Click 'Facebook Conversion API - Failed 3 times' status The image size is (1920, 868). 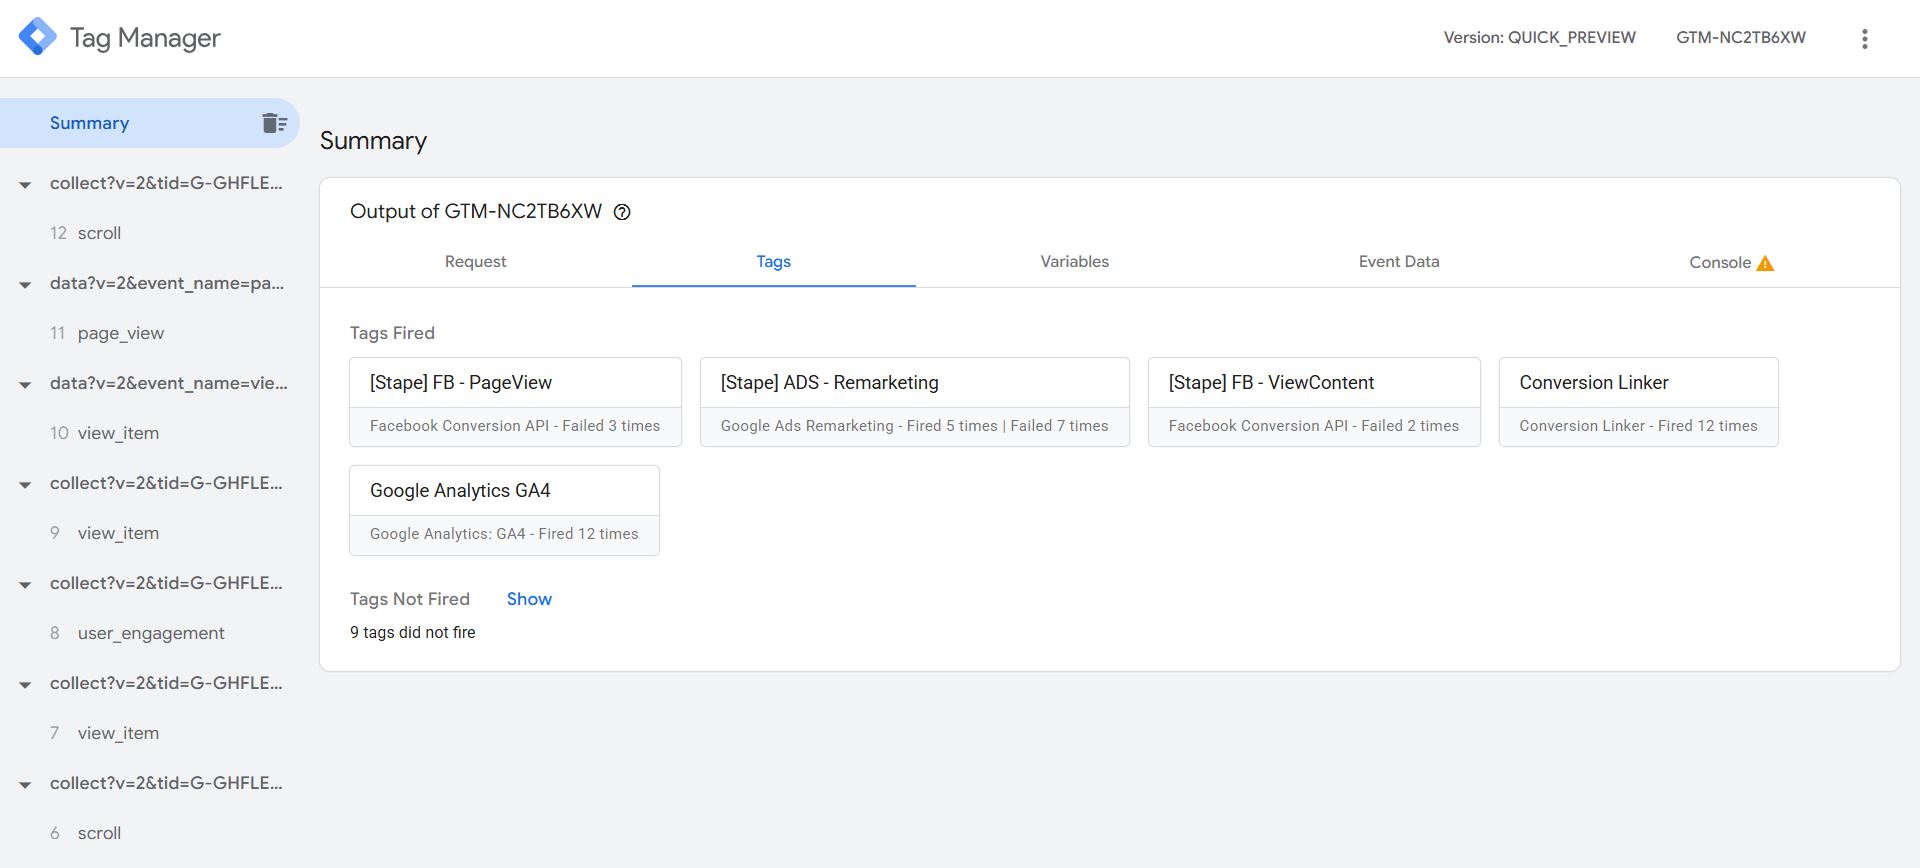pyautogui.click(x=515, y=426)
